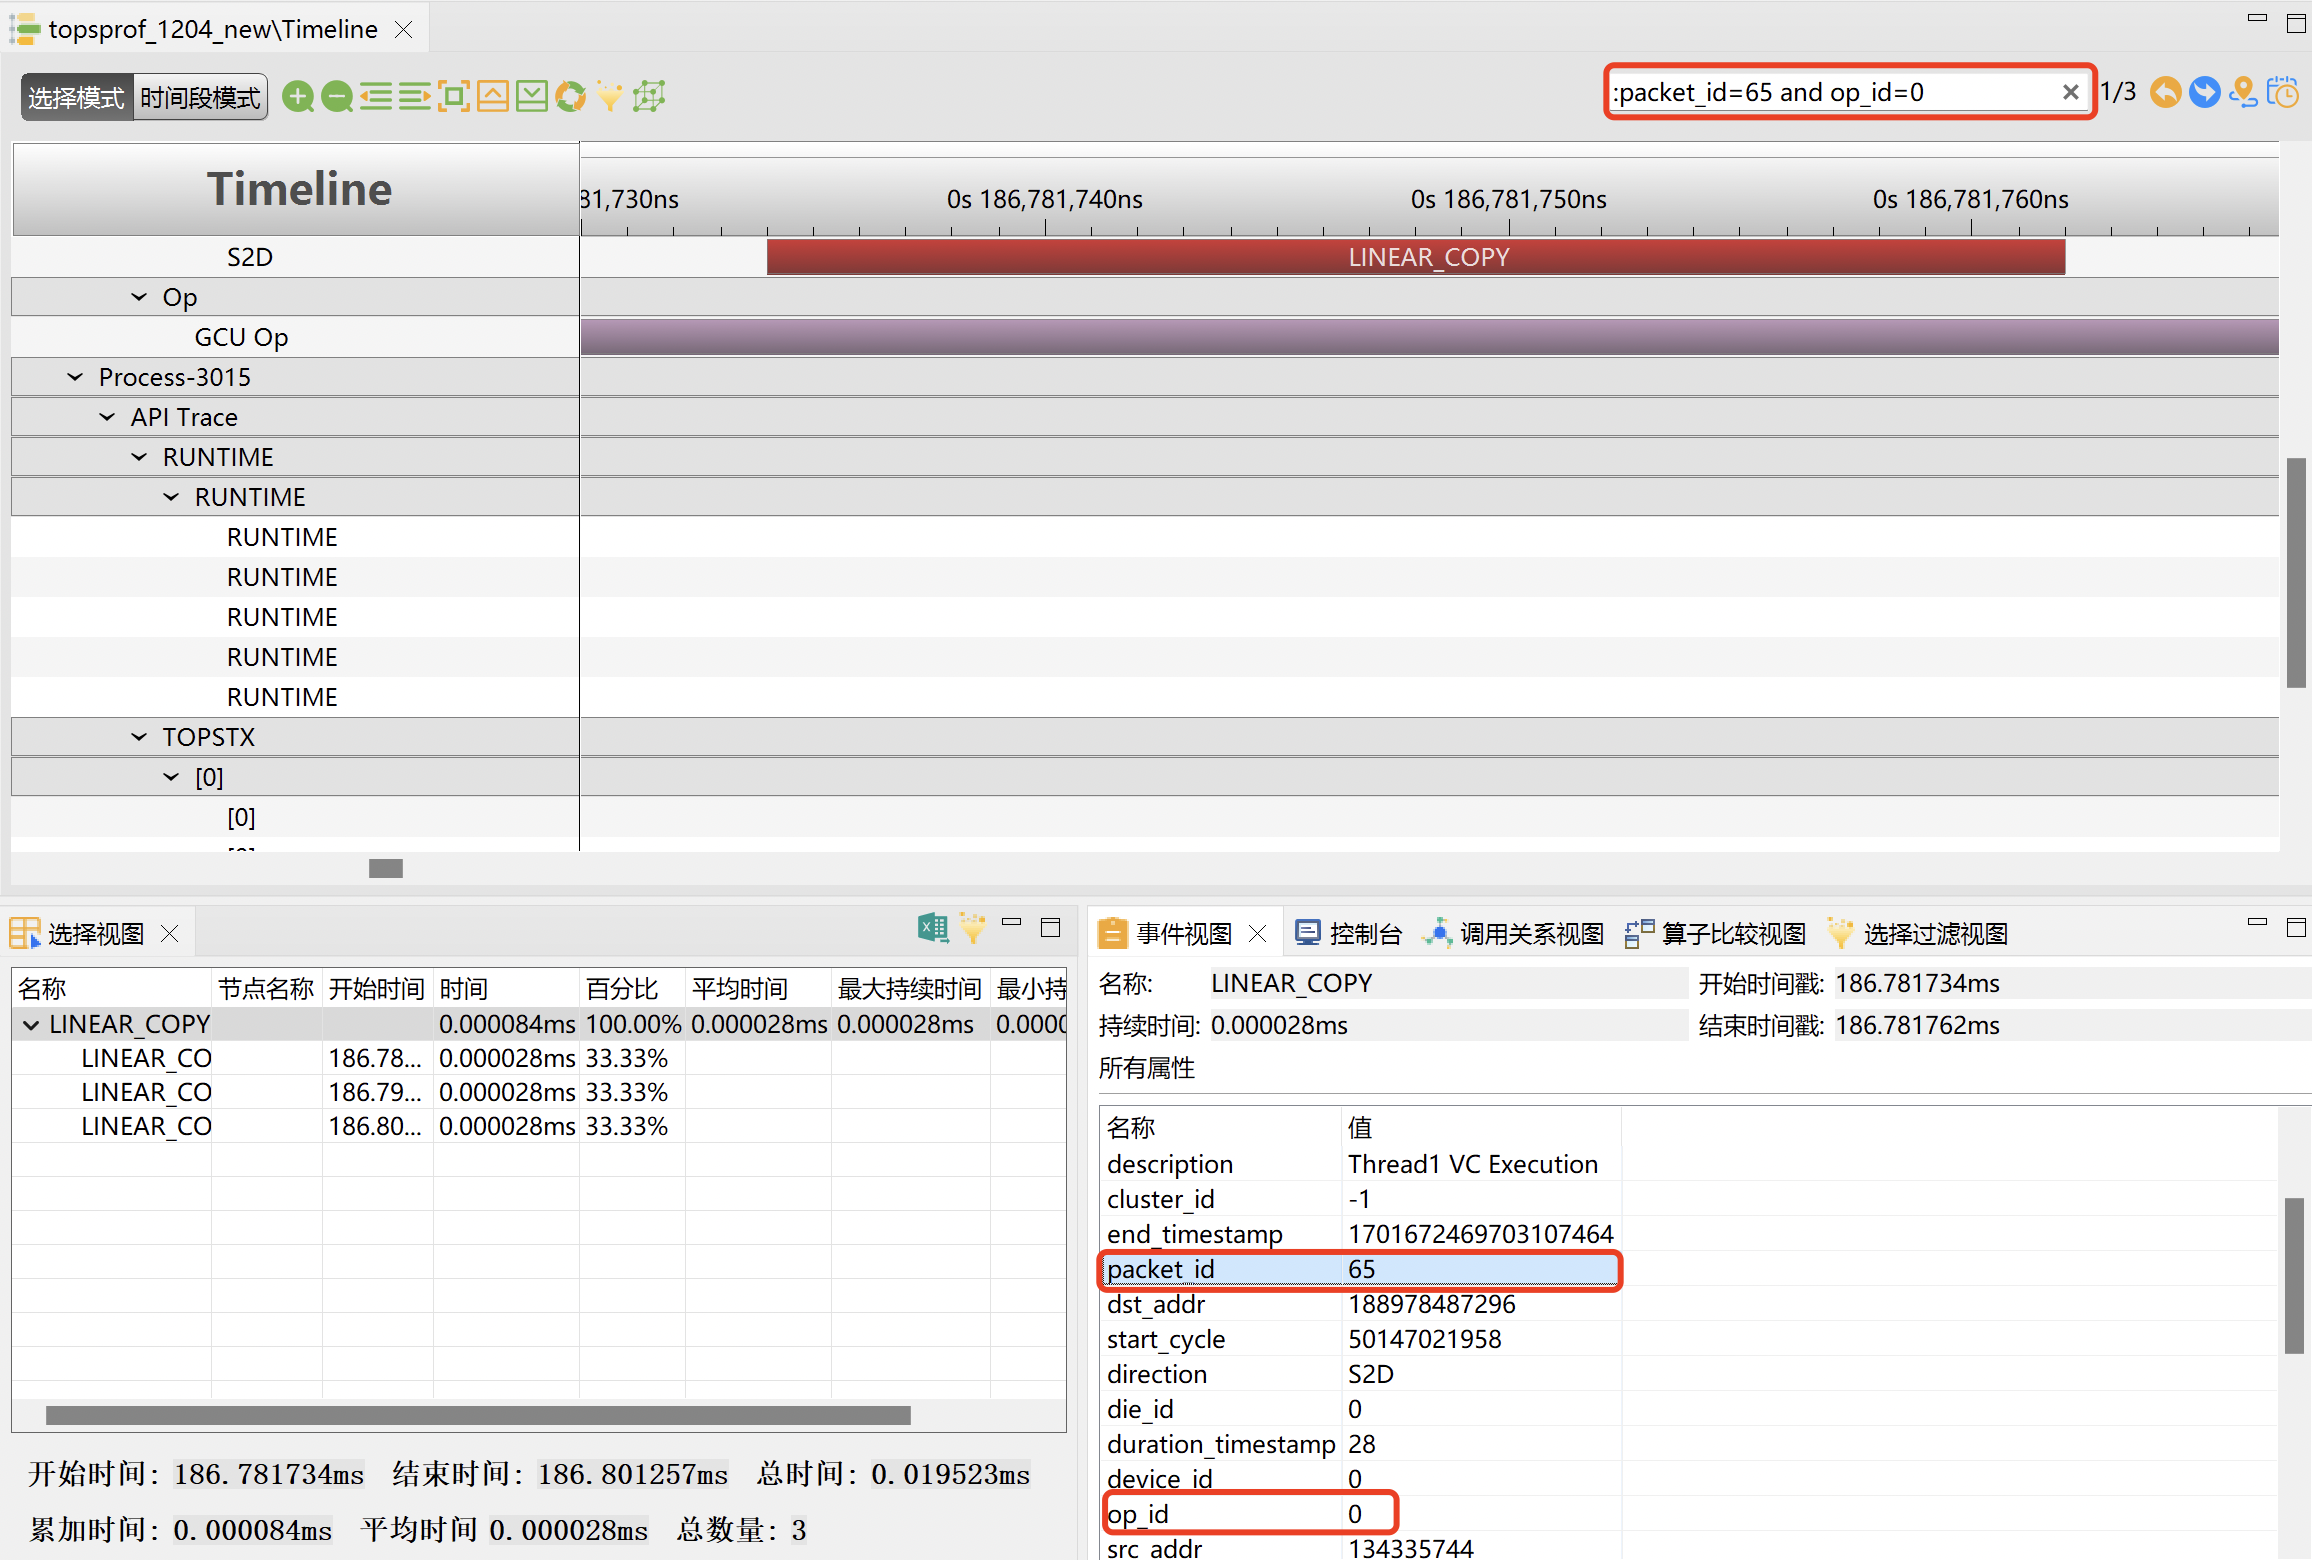Collapse the TOPSTX row
The image size is (2312, 1560).
click(x=139, y=737)
